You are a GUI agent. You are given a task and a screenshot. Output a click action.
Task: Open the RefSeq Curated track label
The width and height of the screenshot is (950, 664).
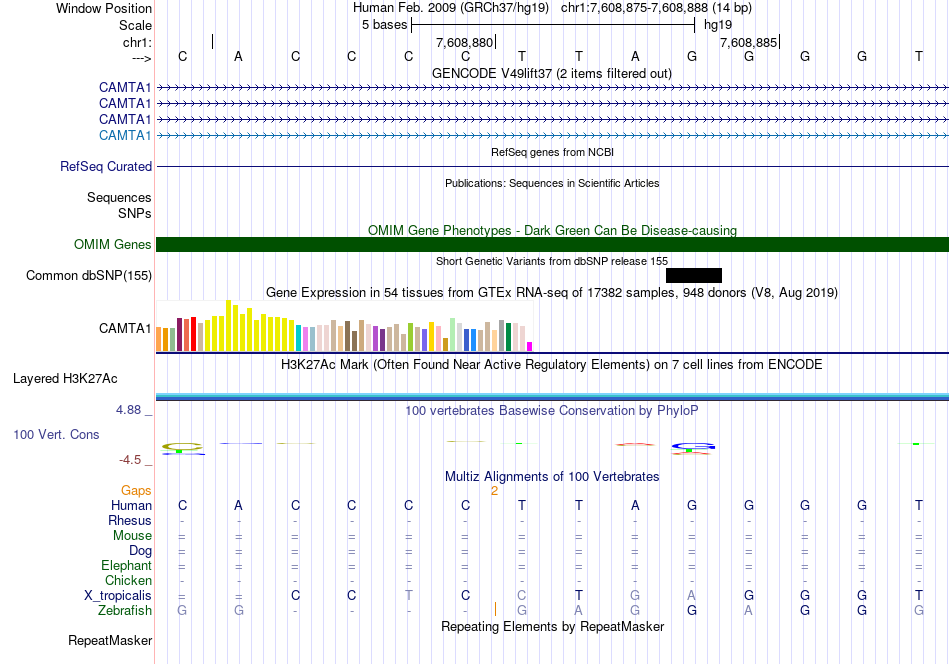click(106, 166)
